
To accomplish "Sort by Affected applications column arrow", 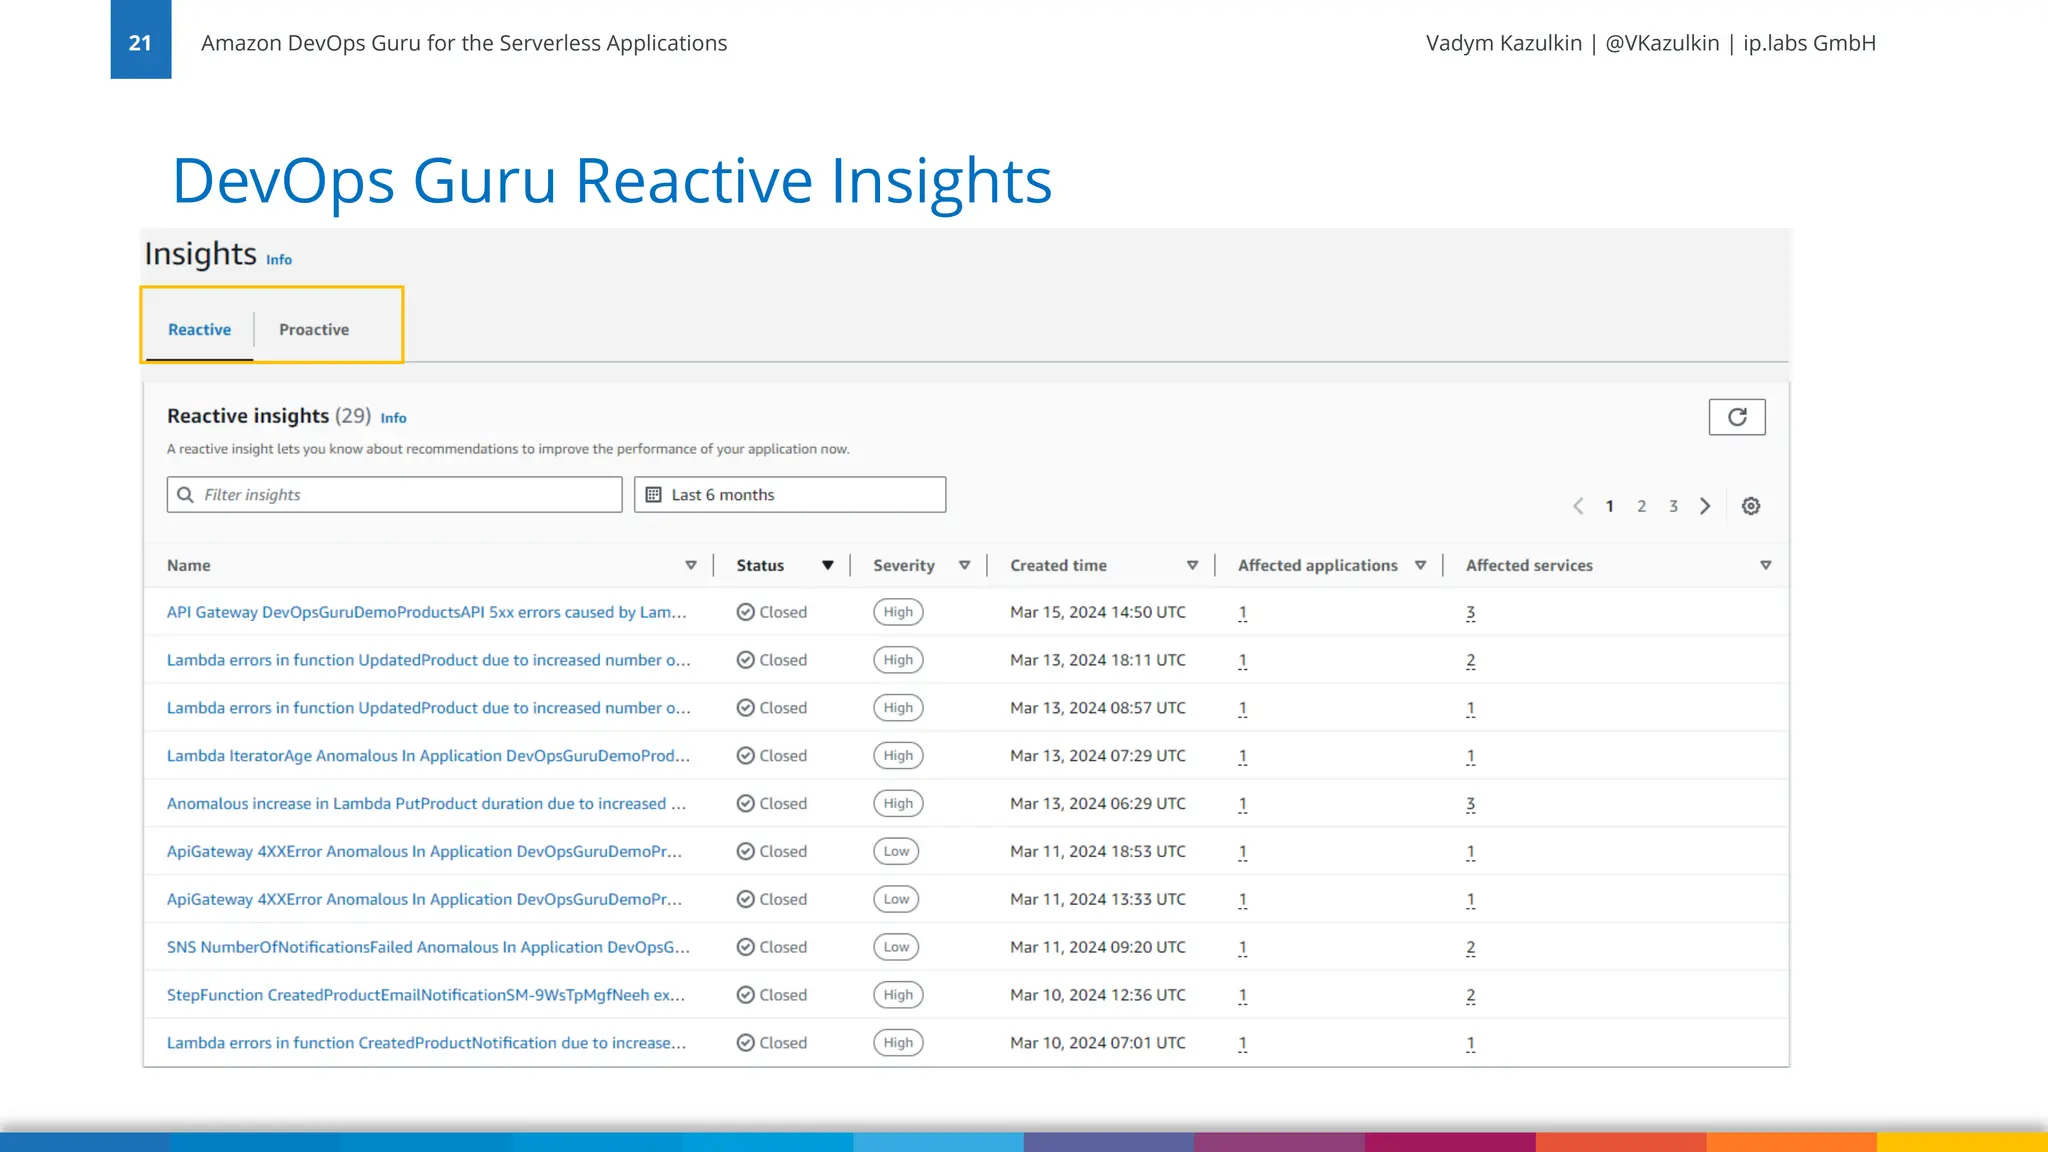I will coord(1420,566).
